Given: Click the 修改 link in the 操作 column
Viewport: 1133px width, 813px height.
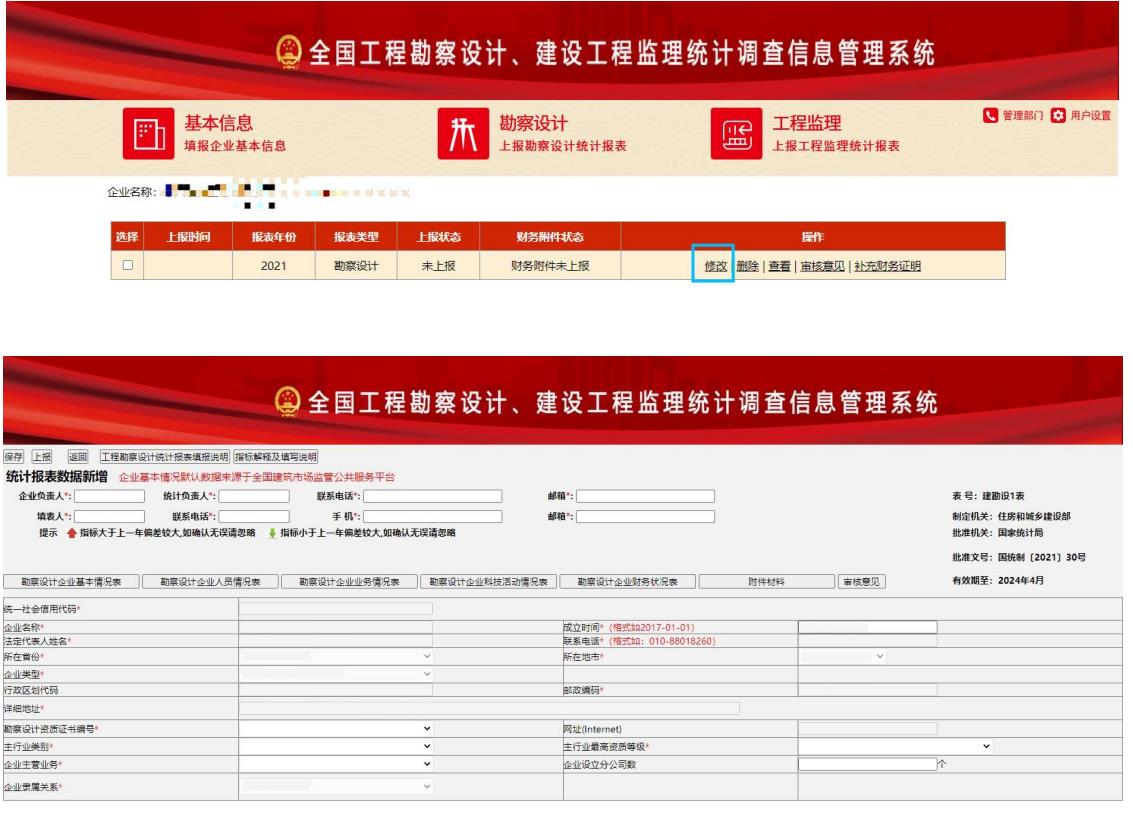Looking at the screenshot, I should 715,266.
